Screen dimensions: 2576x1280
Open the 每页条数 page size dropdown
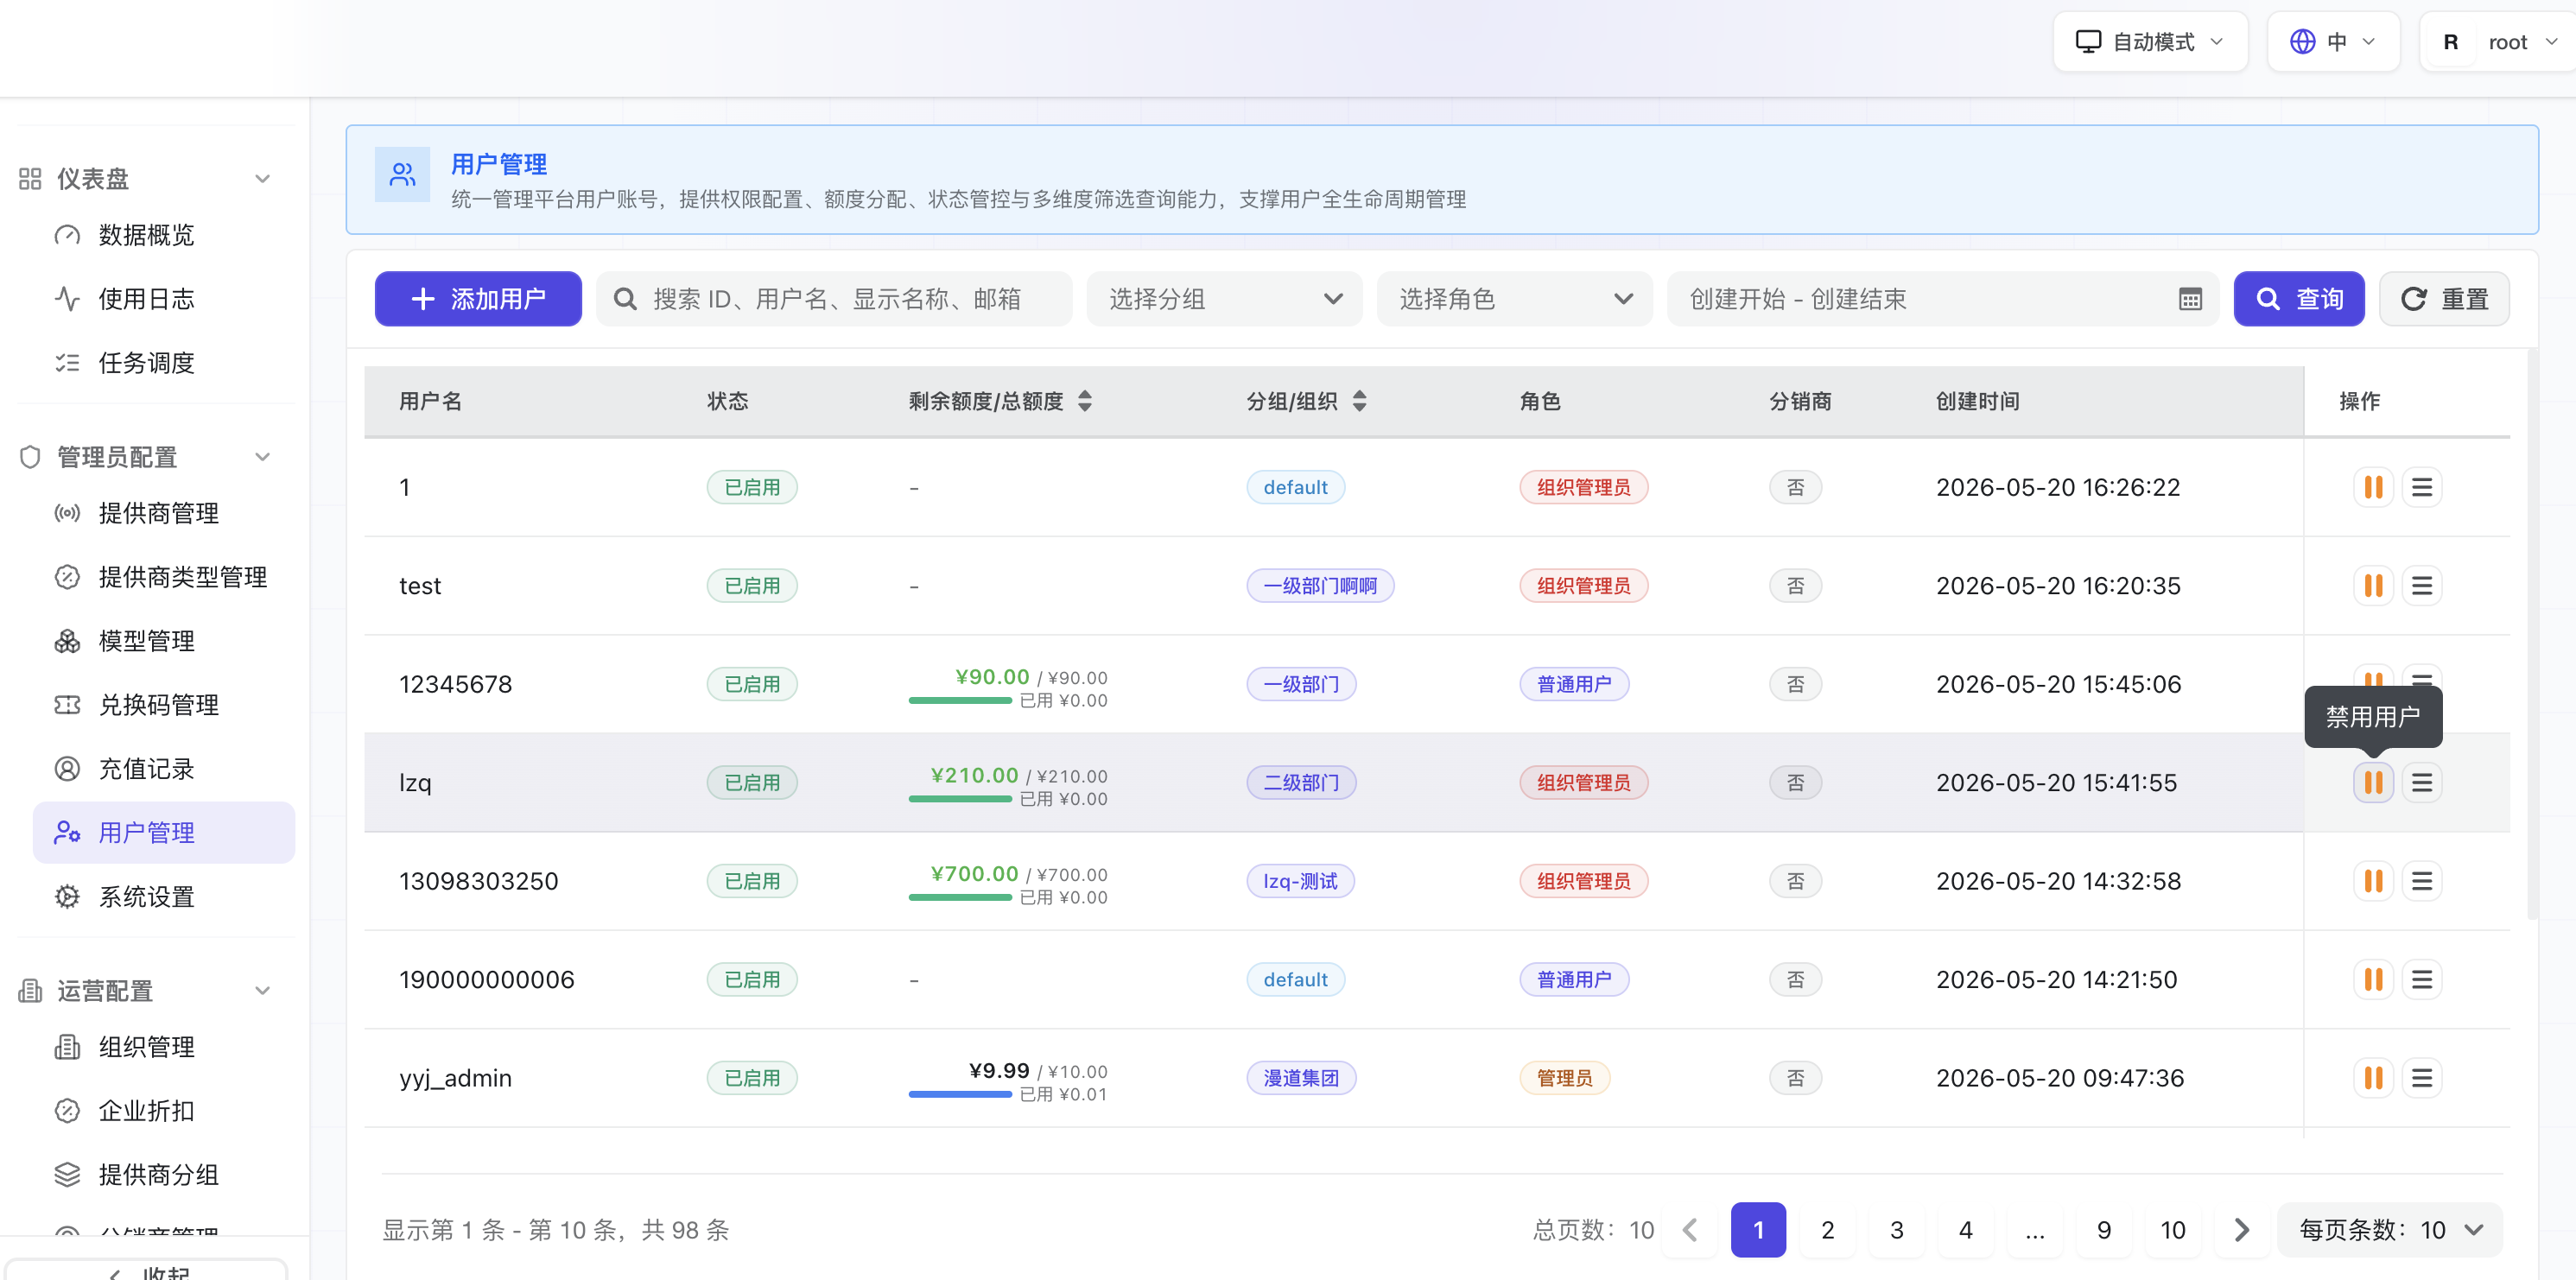point(2390,1230)
